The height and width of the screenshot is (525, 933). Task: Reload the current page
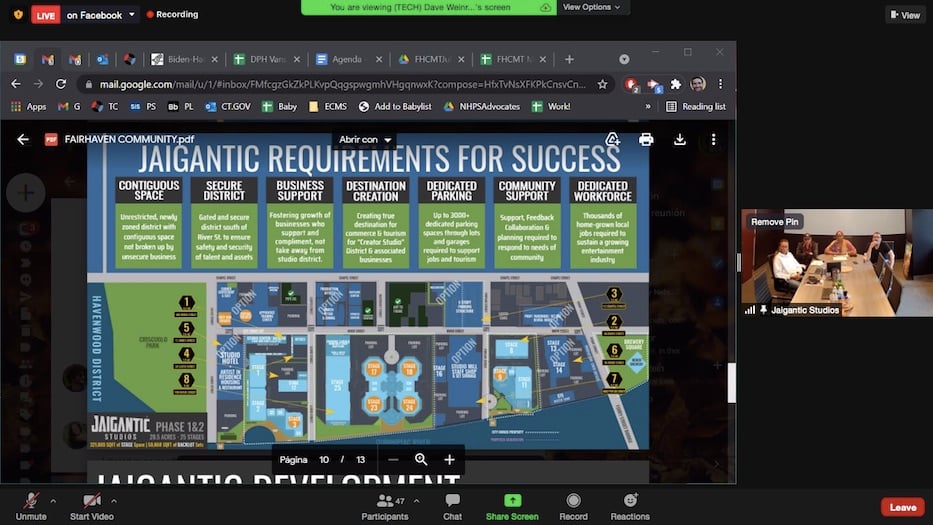pos(61,84)
